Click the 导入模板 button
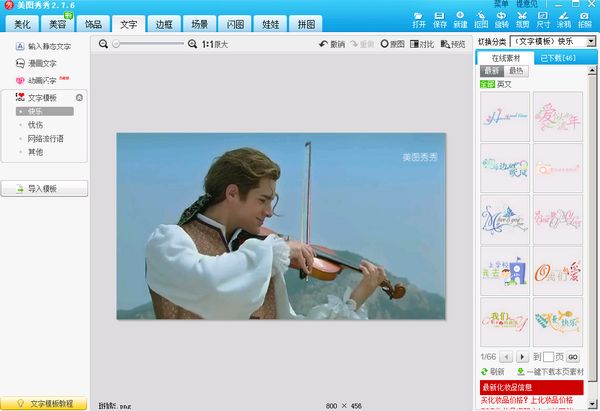This screenshot has width=600, height=411. coord(44,188)
